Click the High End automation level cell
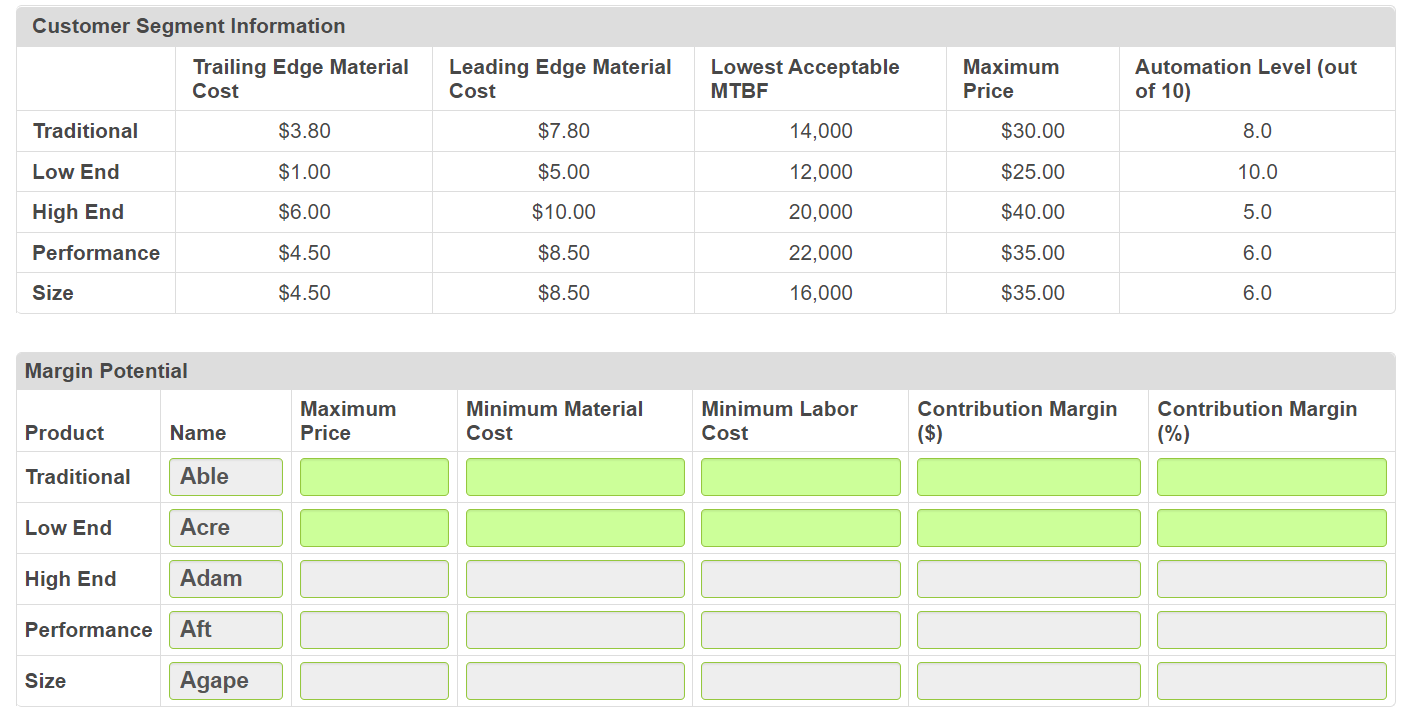 click(x=1256, y=211)
